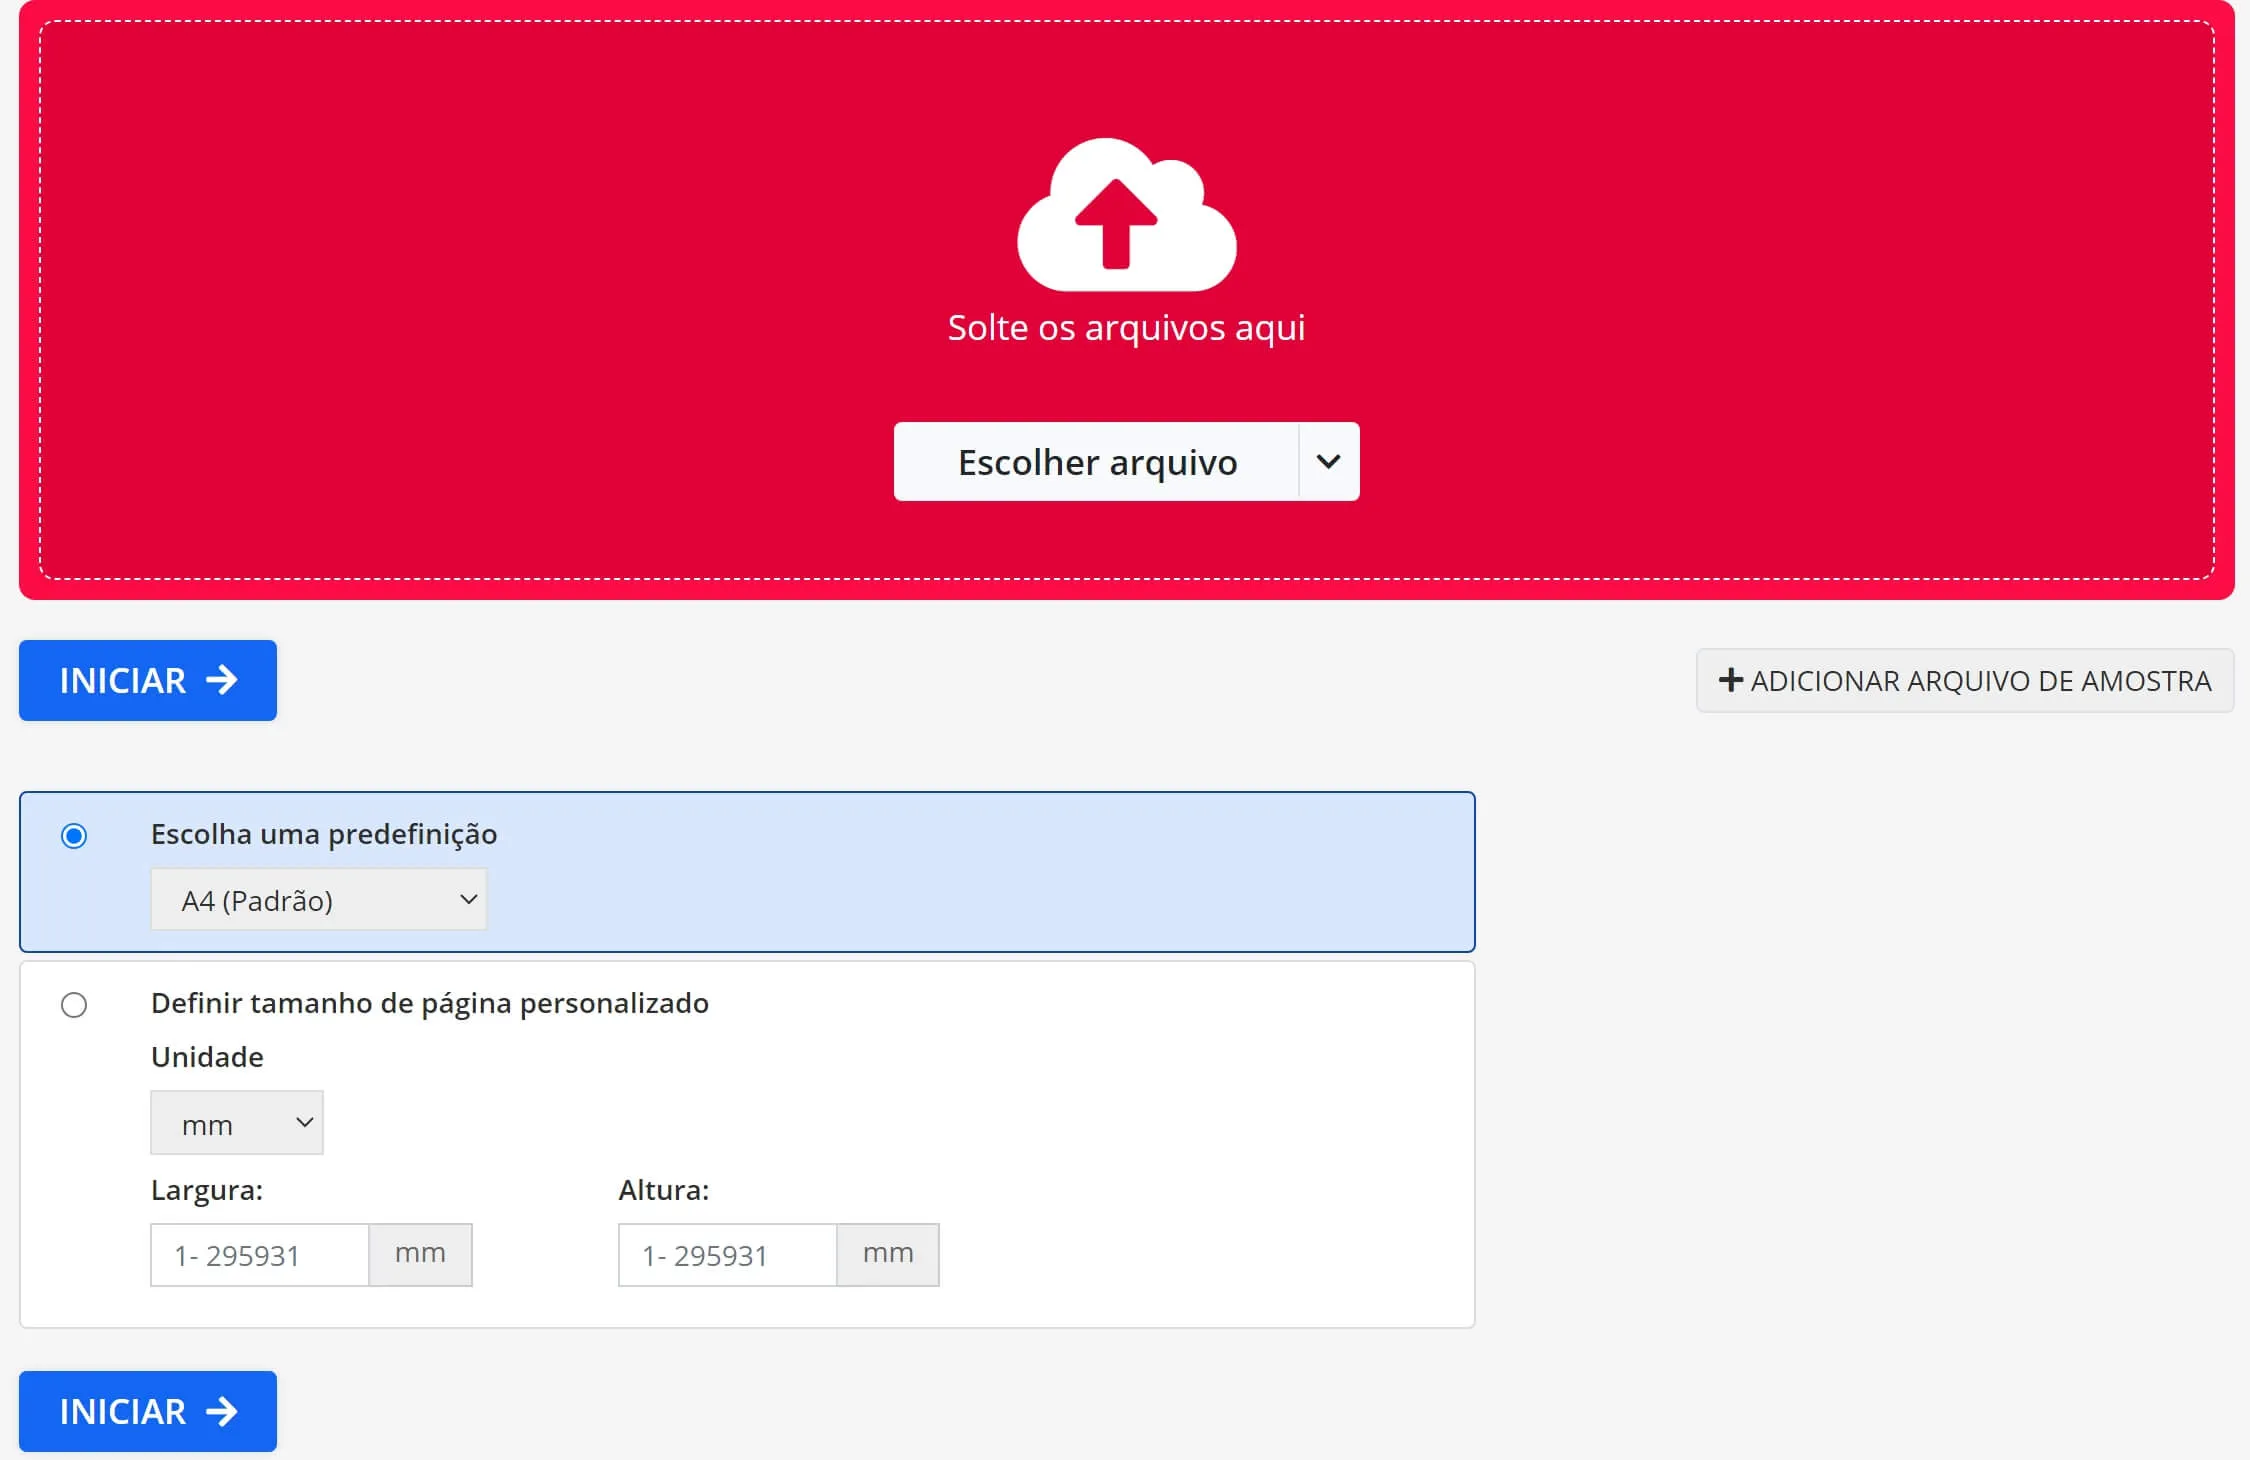Click the 'mm' suffix beside the Largura field

[421, 1254]
